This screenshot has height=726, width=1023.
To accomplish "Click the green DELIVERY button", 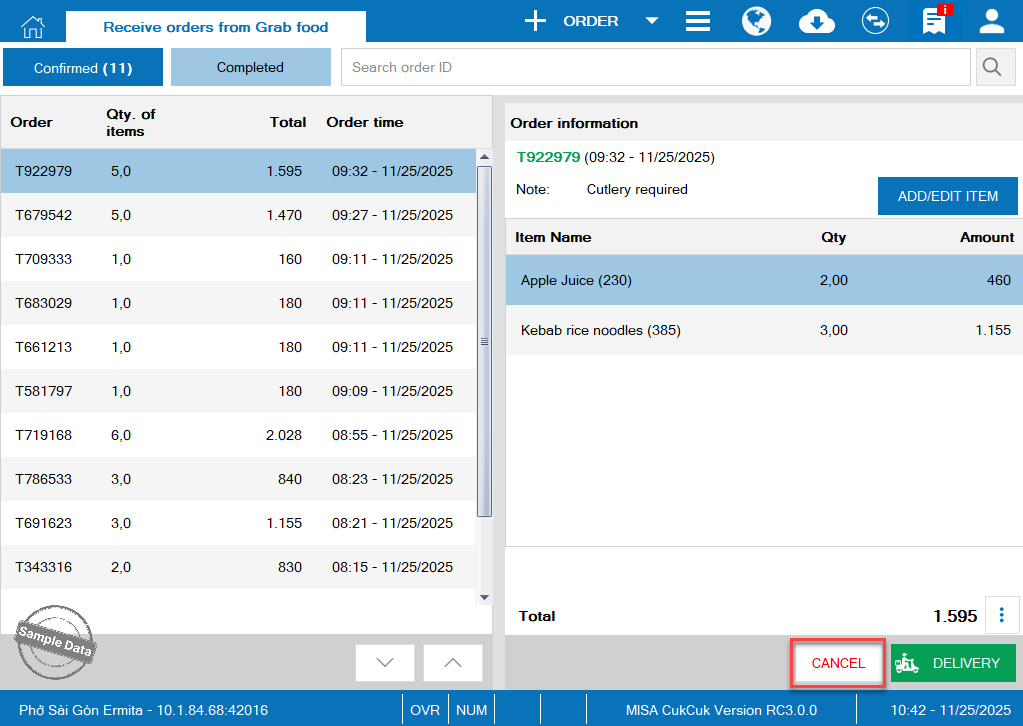I will pyautogui.click(x=952, y=663).
